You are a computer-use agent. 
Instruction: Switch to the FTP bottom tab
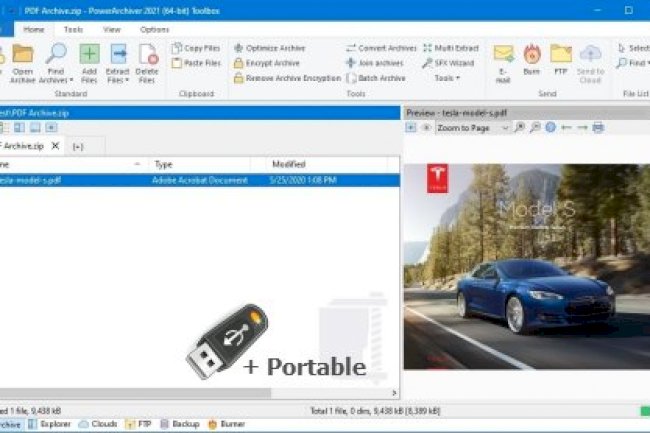click(x=138, y=424)
